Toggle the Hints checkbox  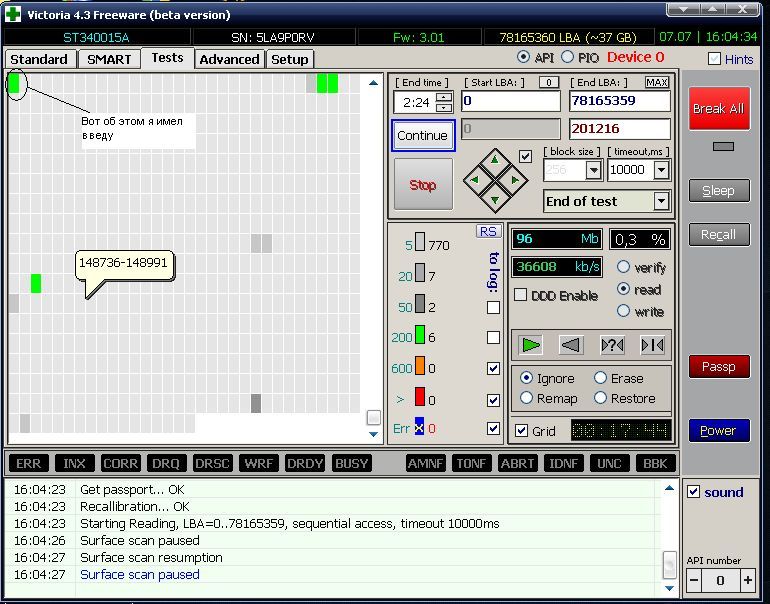(714, 59)
